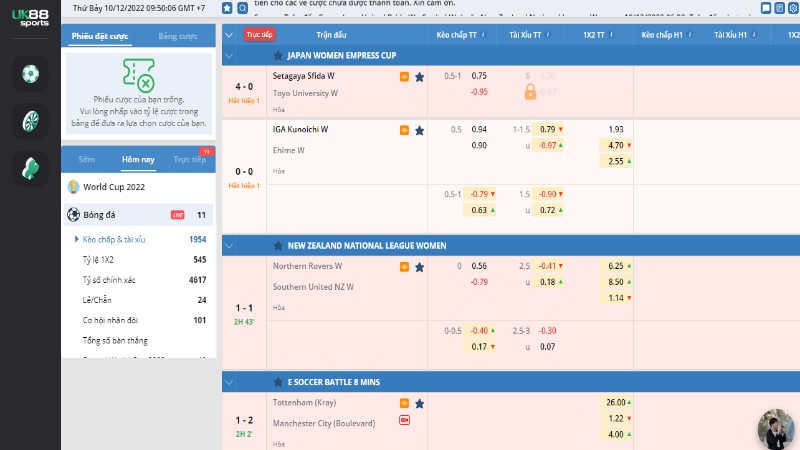This screenshot has height=450, width=800.
Task: Click the red Trực tiếp live button
Action: click(x=259, y=35)
